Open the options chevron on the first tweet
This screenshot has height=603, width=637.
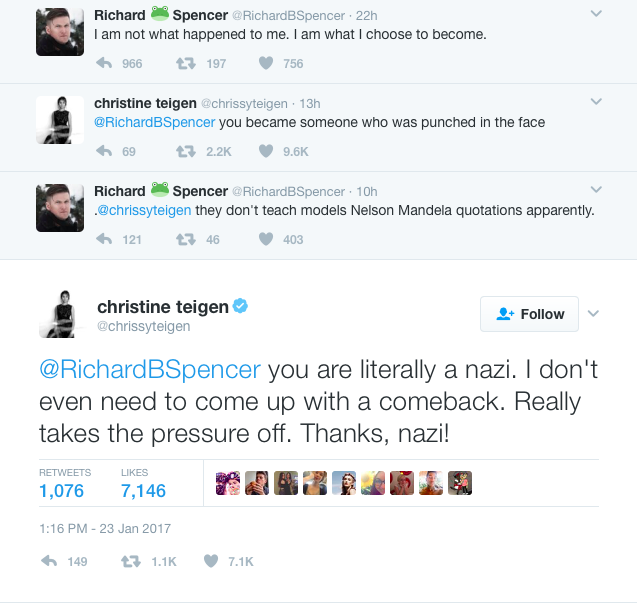(596, 14)
